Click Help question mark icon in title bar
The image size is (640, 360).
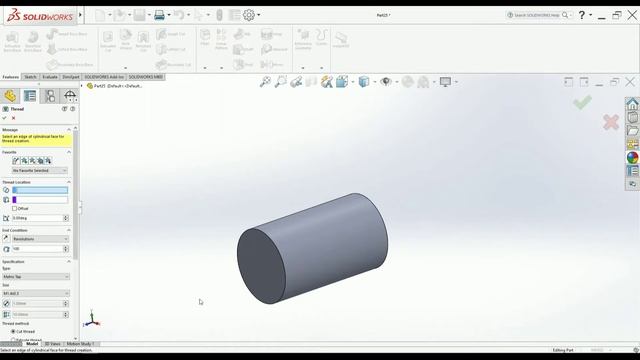click(582, 15)
